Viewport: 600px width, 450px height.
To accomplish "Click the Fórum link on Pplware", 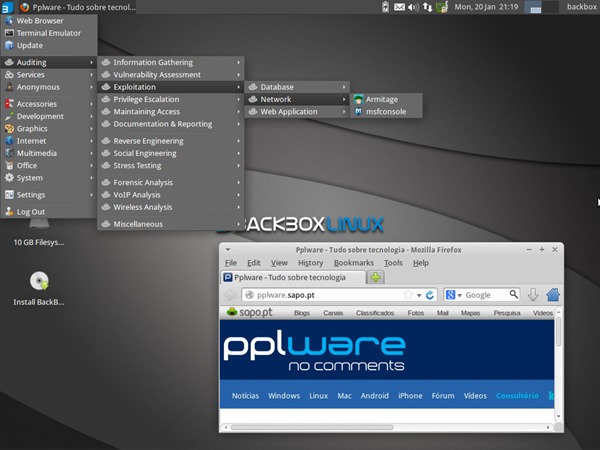I will 443,396.
